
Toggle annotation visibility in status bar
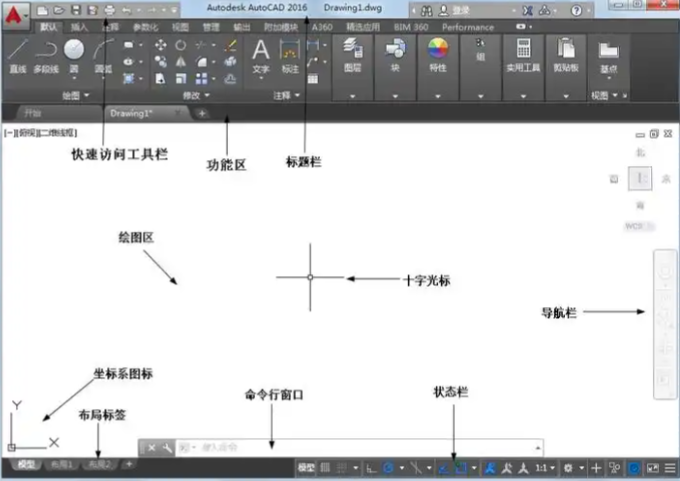(490, 468)
